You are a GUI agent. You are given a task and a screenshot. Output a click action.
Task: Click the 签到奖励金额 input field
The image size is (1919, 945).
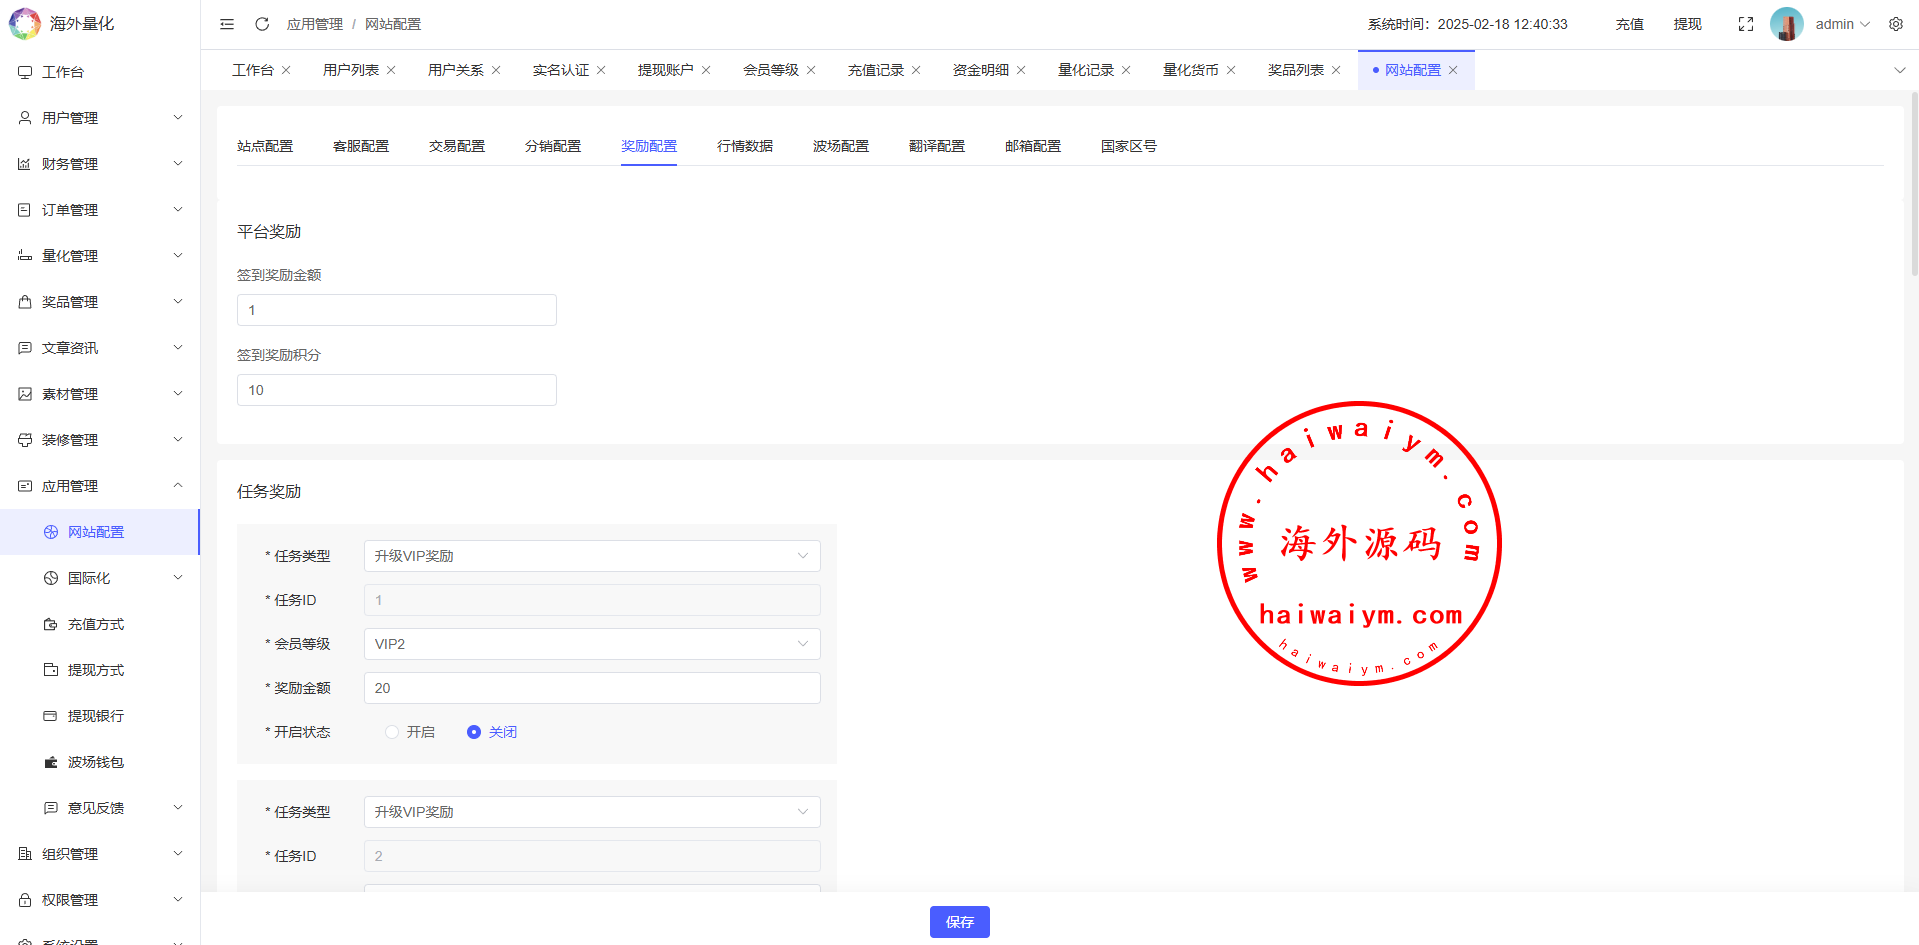pos(397,310)
